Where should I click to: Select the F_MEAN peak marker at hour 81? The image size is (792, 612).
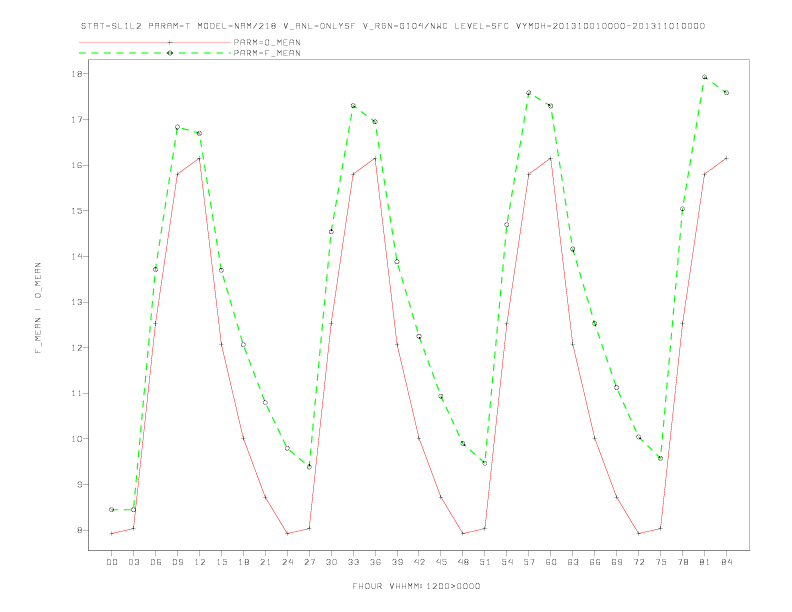pos(704,77)
